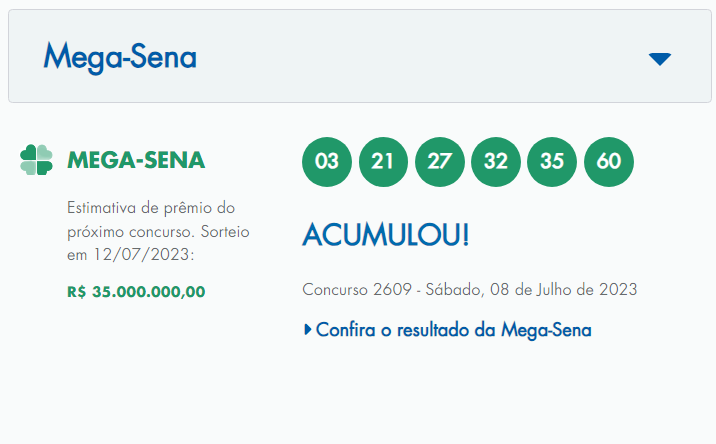Click the green clover logo icon
Viewport: 716px width, 444px height.
tap(36, 160)
